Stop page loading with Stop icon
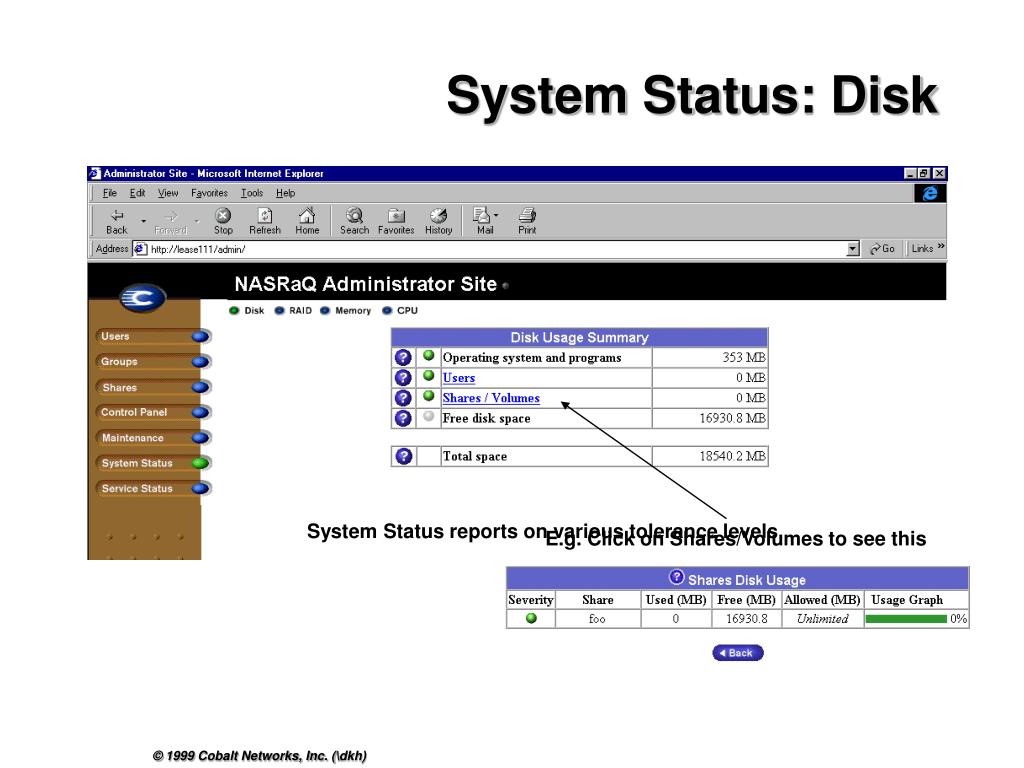The height and width of the screenshot is (768, 1024). coord(223,221)
